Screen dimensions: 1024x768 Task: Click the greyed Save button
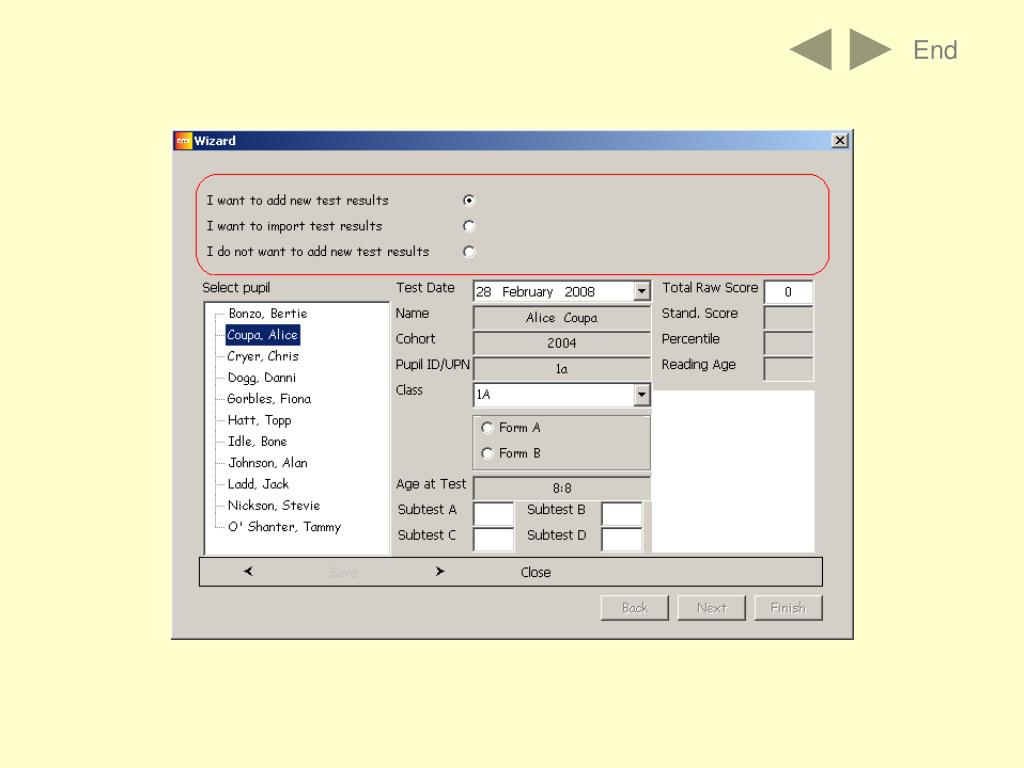(344, 573)
